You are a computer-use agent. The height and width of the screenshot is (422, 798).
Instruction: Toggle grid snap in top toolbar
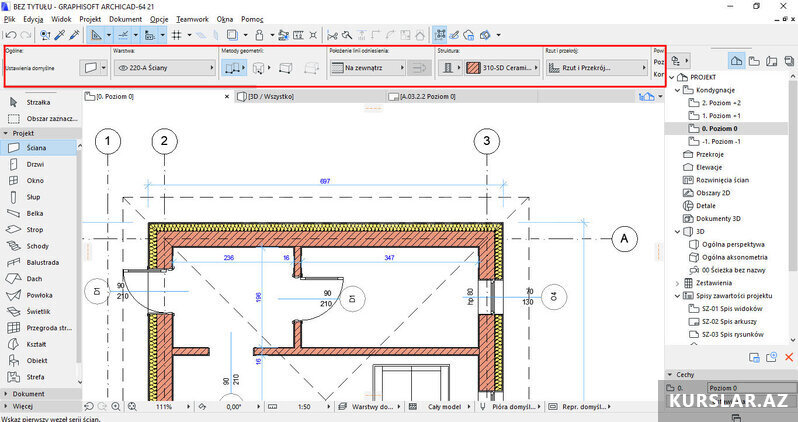176,34
